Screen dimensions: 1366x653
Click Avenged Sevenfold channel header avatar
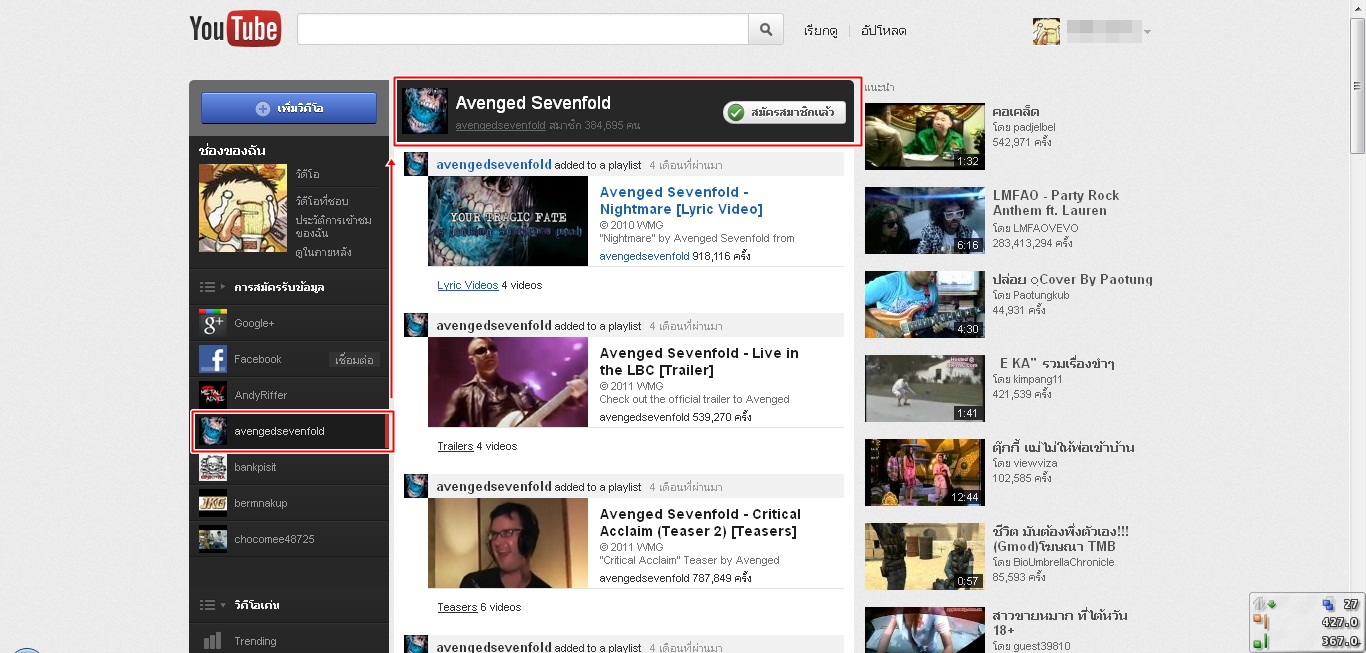tap(424, 110)
